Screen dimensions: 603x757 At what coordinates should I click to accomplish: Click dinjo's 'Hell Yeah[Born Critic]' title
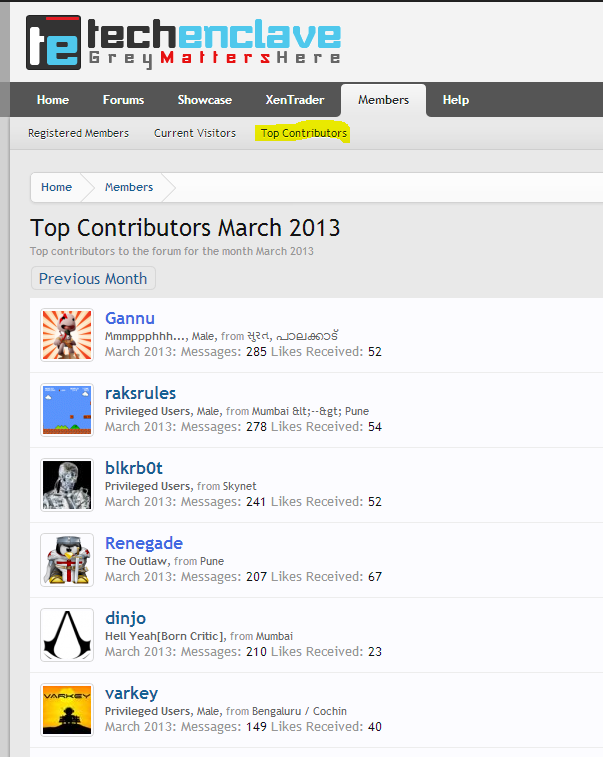[165, 636]
